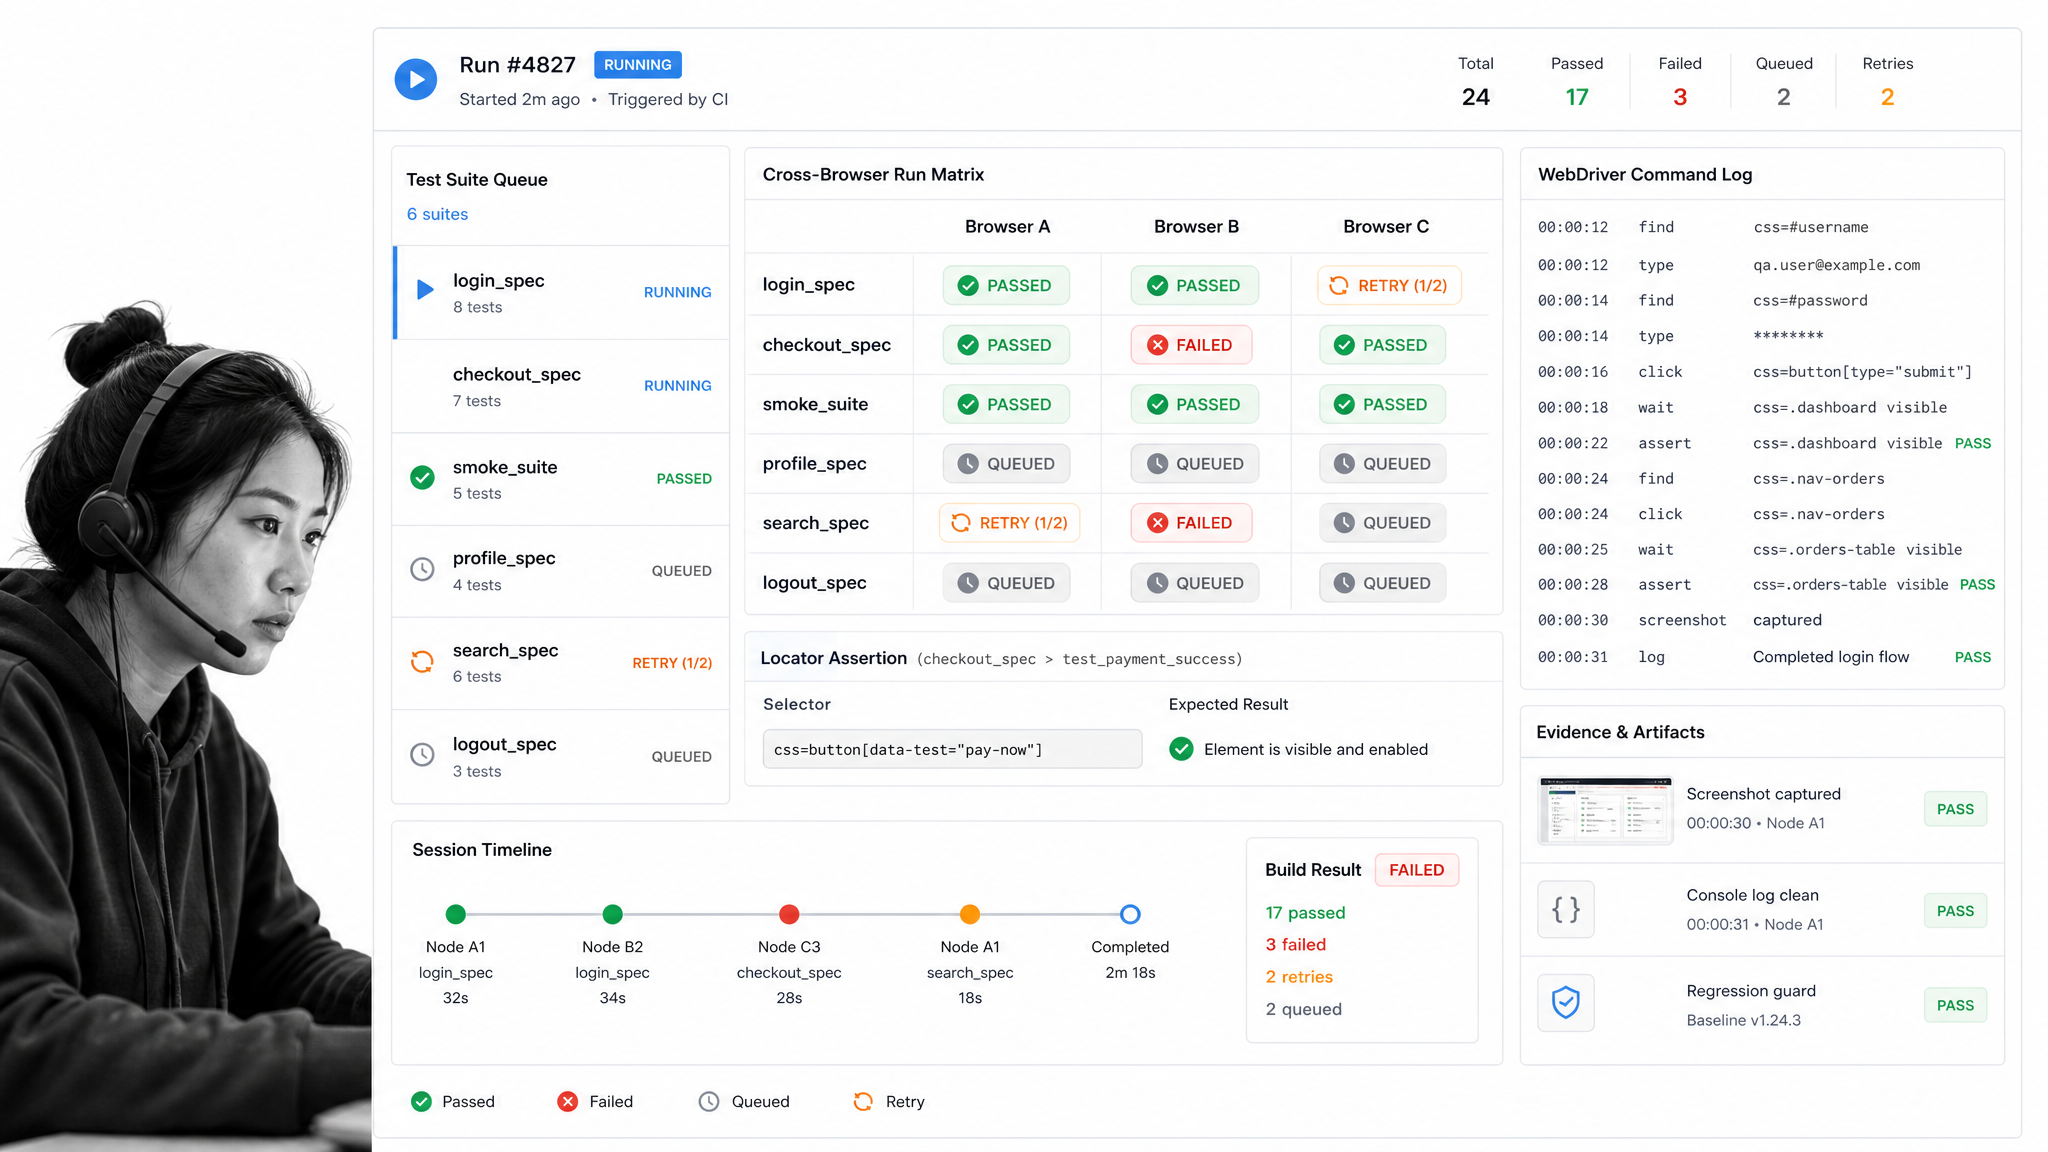The height and width of the screenshot is (1152, 2048).
Task: Click the Completed timeline end marker
Action: point(1130,914)
